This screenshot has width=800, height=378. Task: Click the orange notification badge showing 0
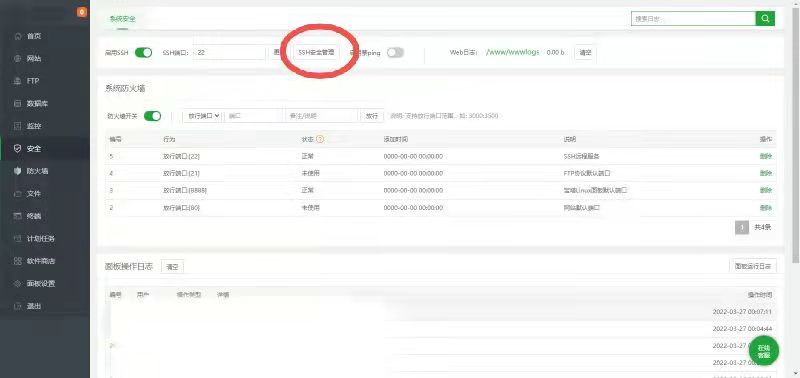point(82,12)
